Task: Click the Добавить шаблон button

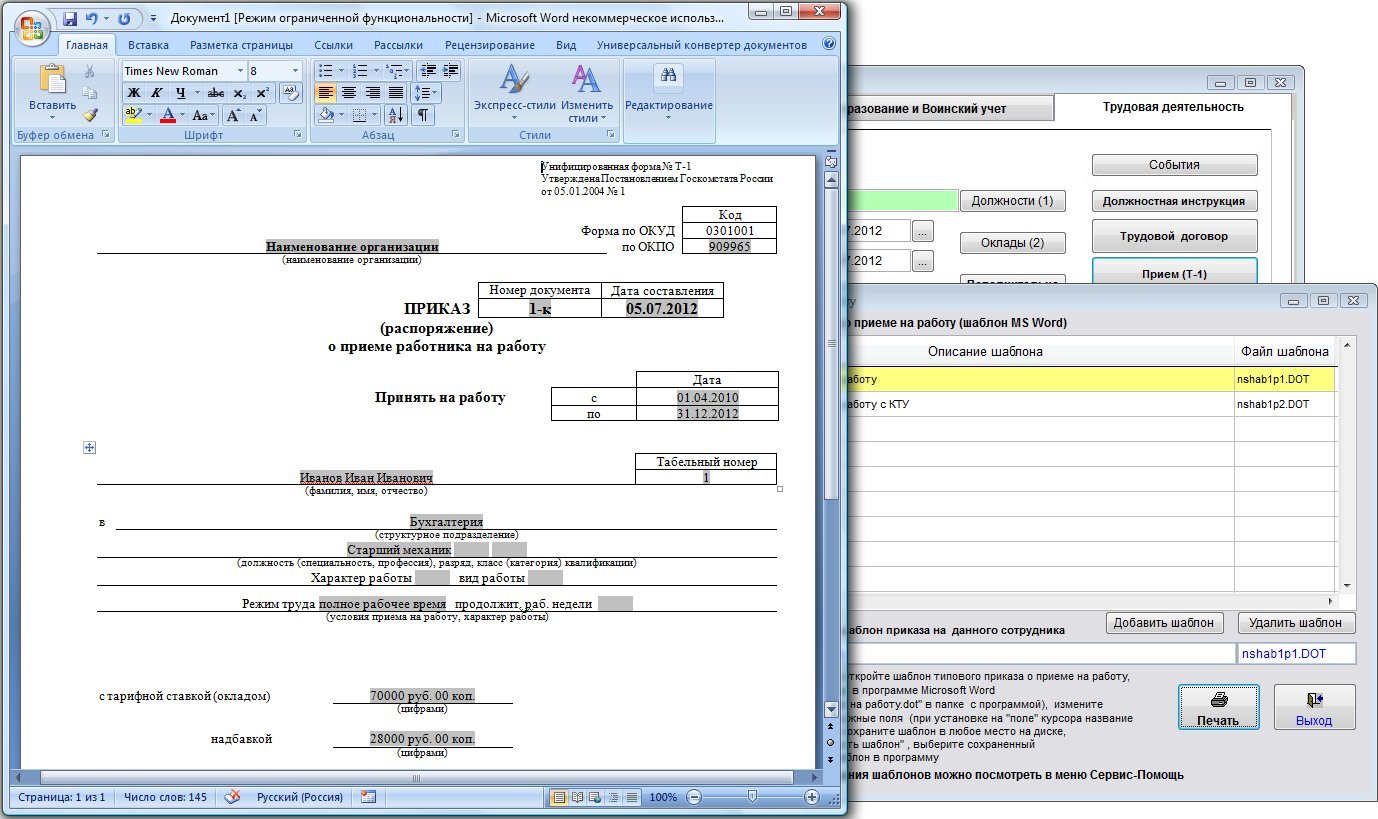Action: pyautogui.click(x=1165, y=623)
